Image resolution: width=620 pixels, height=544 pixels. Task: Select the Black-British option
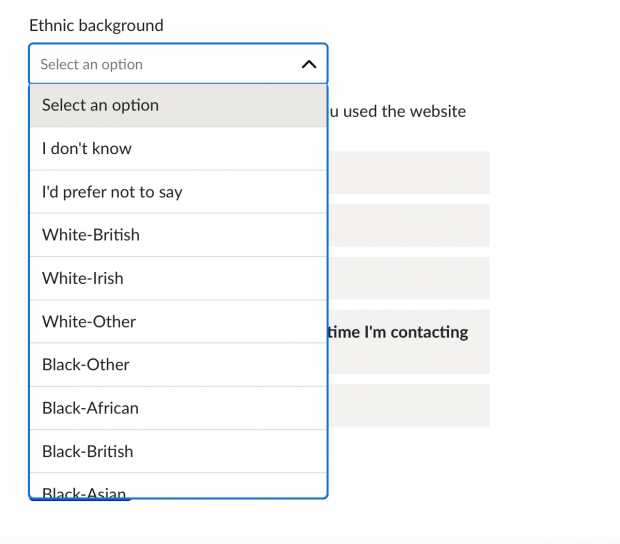[x=178, y=451]
